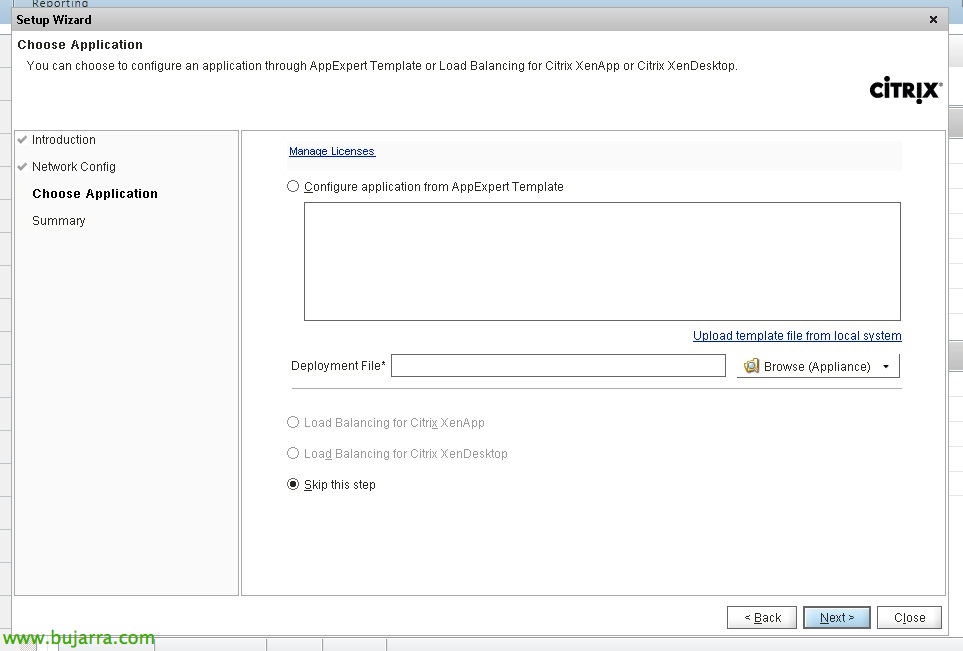Click the Choose Application heading text
This screenshot has height=651, width=963.
tap(80, 44)
